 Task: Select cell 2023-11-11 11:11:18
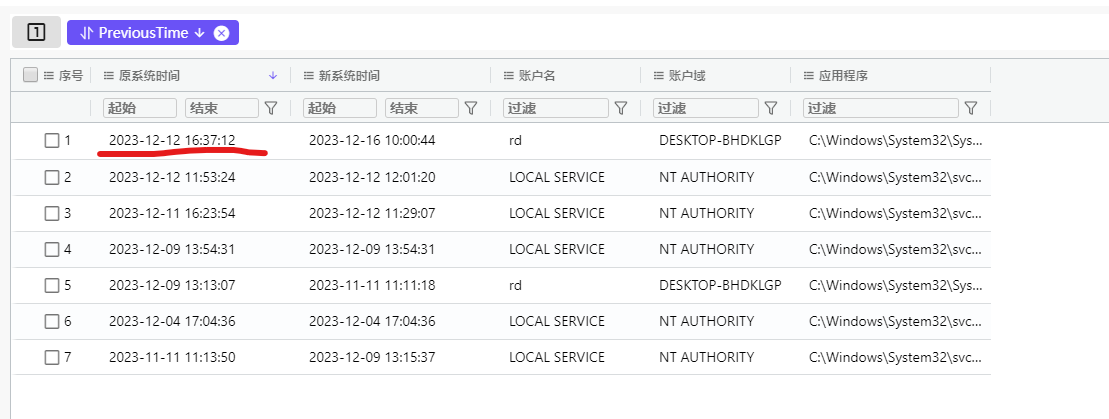point(372,285)
